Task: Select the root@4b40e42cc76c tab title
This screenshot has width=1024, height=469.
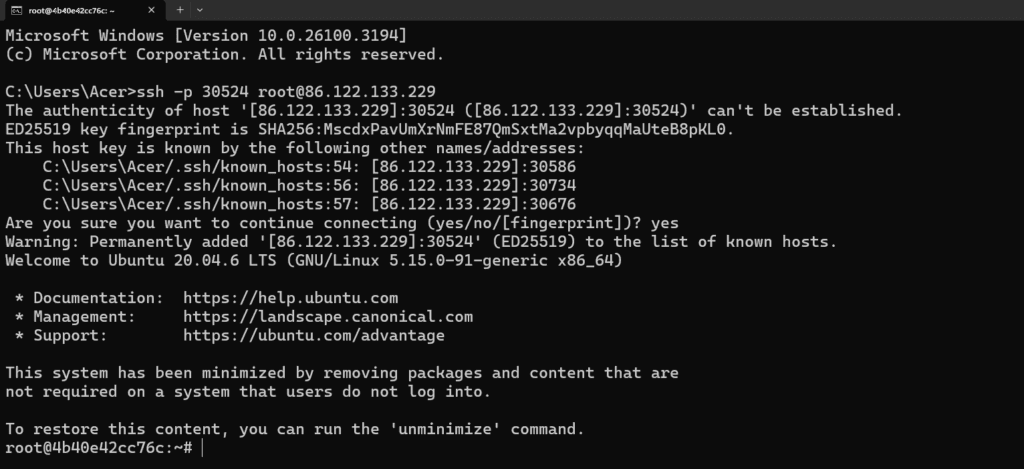Action: tap(71, 10)
